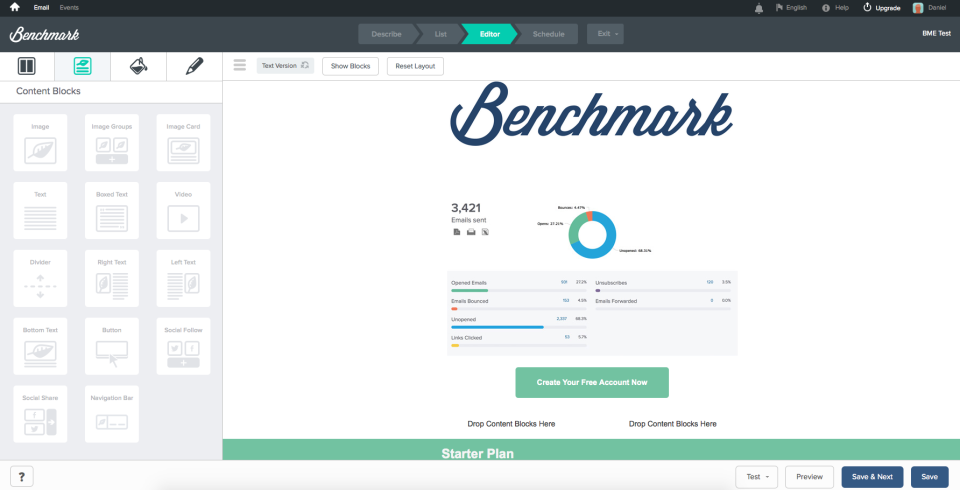Select the email stats report image

point(592,277)
